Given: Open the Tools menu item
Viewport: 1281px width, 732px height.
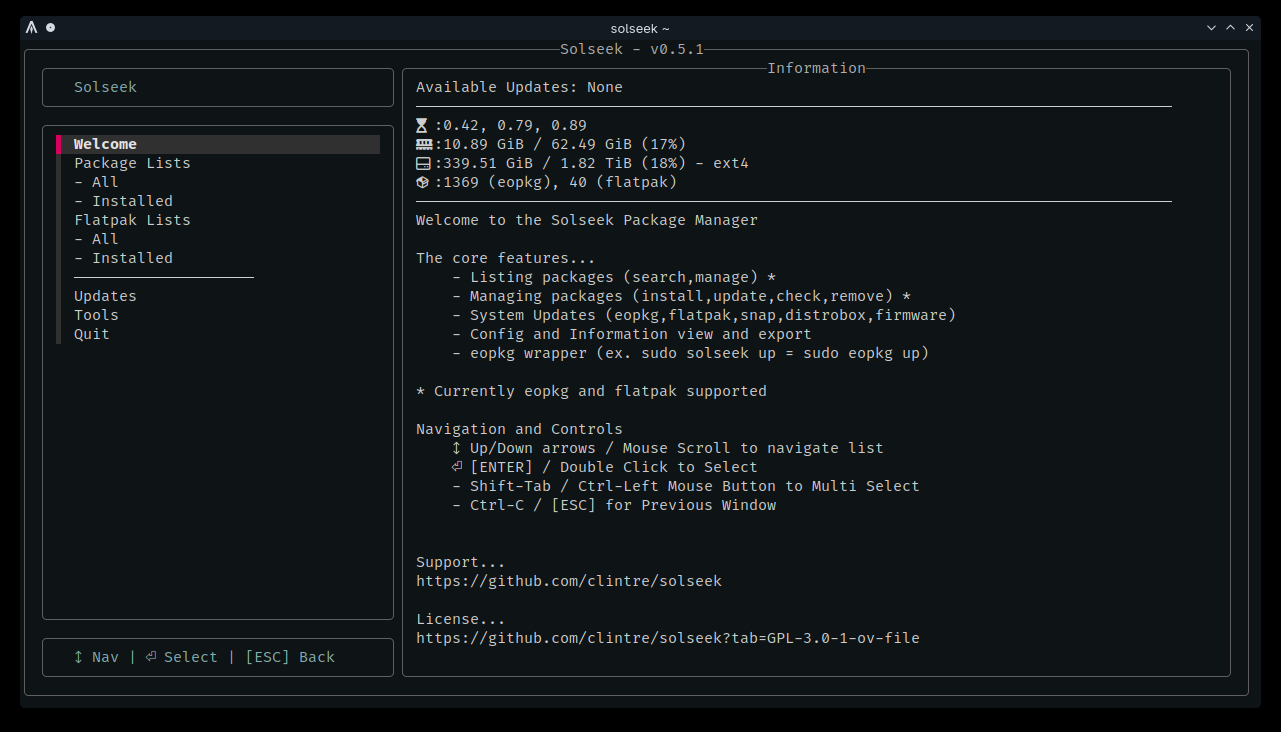Looking at the screenshot, I should 96,315.
